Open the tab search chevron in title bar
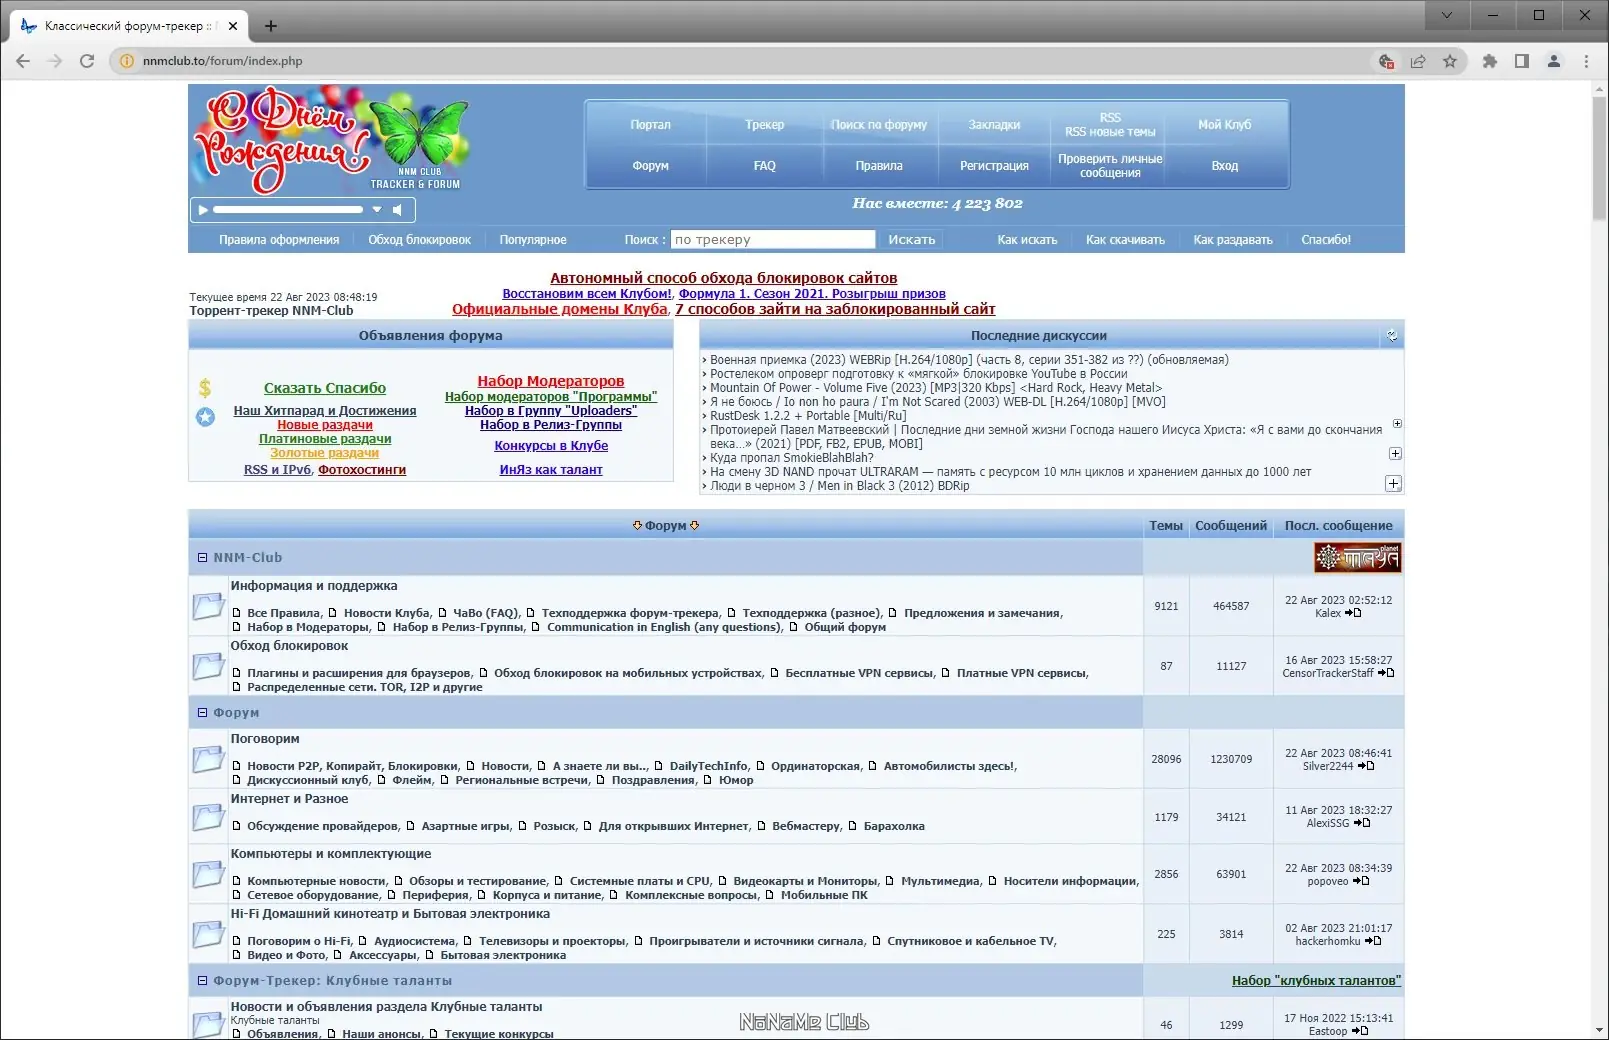Screen dimensions: 1609x1040 pyautogui.click(x=1447, y=15)
